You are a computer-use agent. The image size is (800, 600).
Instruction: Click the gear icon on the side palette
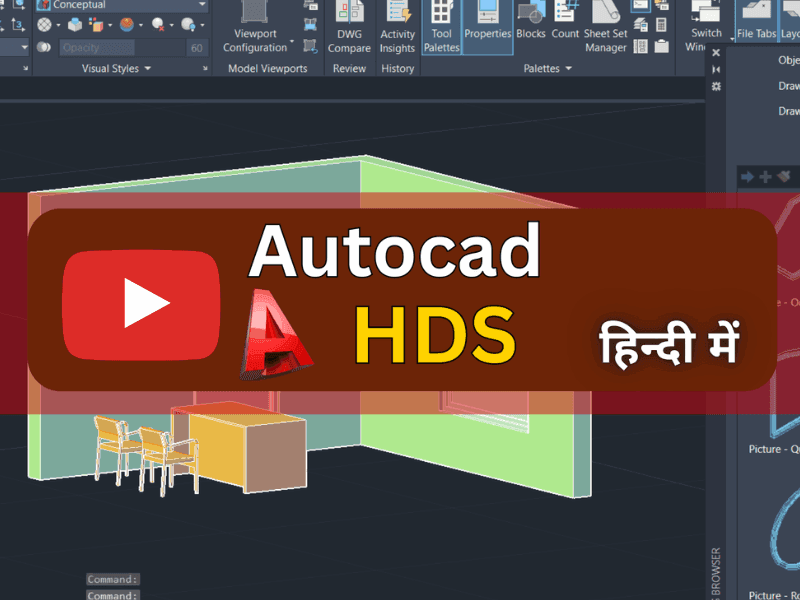coord(716,86)
